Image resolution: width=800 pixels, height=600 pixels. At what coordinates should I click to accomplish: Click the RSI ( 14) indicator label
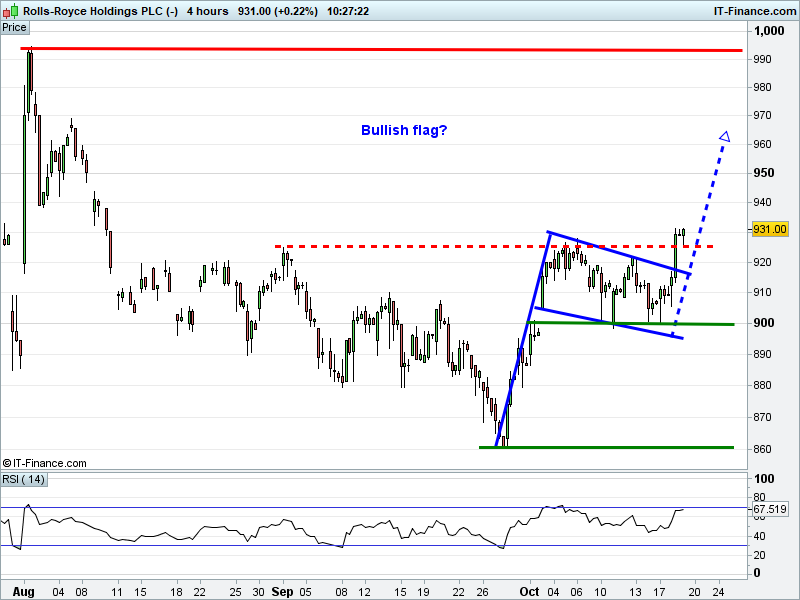pyautogui.click(x=24, y=479)
